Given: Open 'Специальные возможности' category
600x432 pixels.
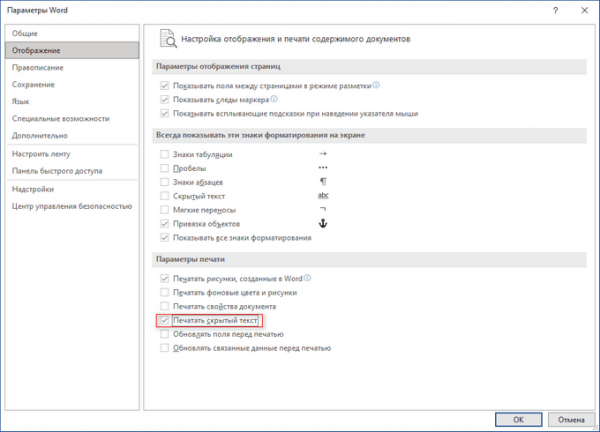Looking at the screenshot, I should (72, 118).
